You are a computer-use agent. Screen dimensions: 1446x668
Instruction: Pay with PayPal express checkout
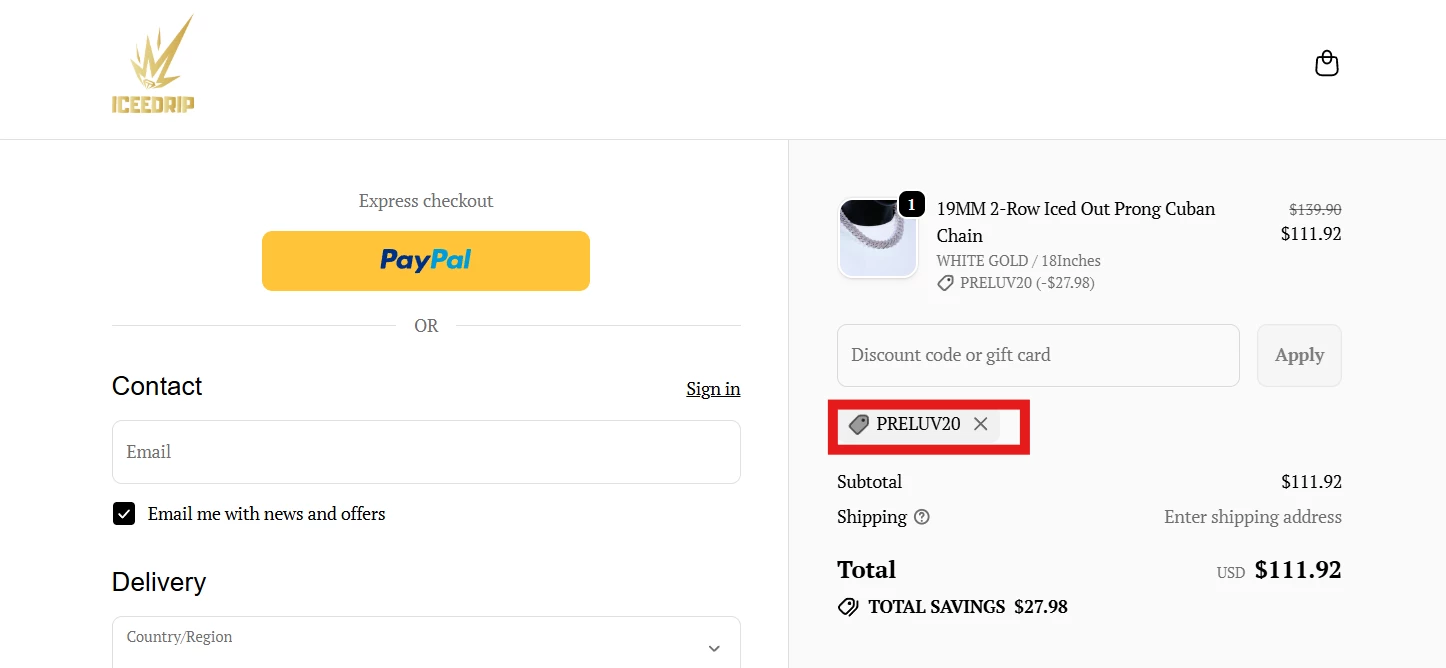click(x=426, y=261)
